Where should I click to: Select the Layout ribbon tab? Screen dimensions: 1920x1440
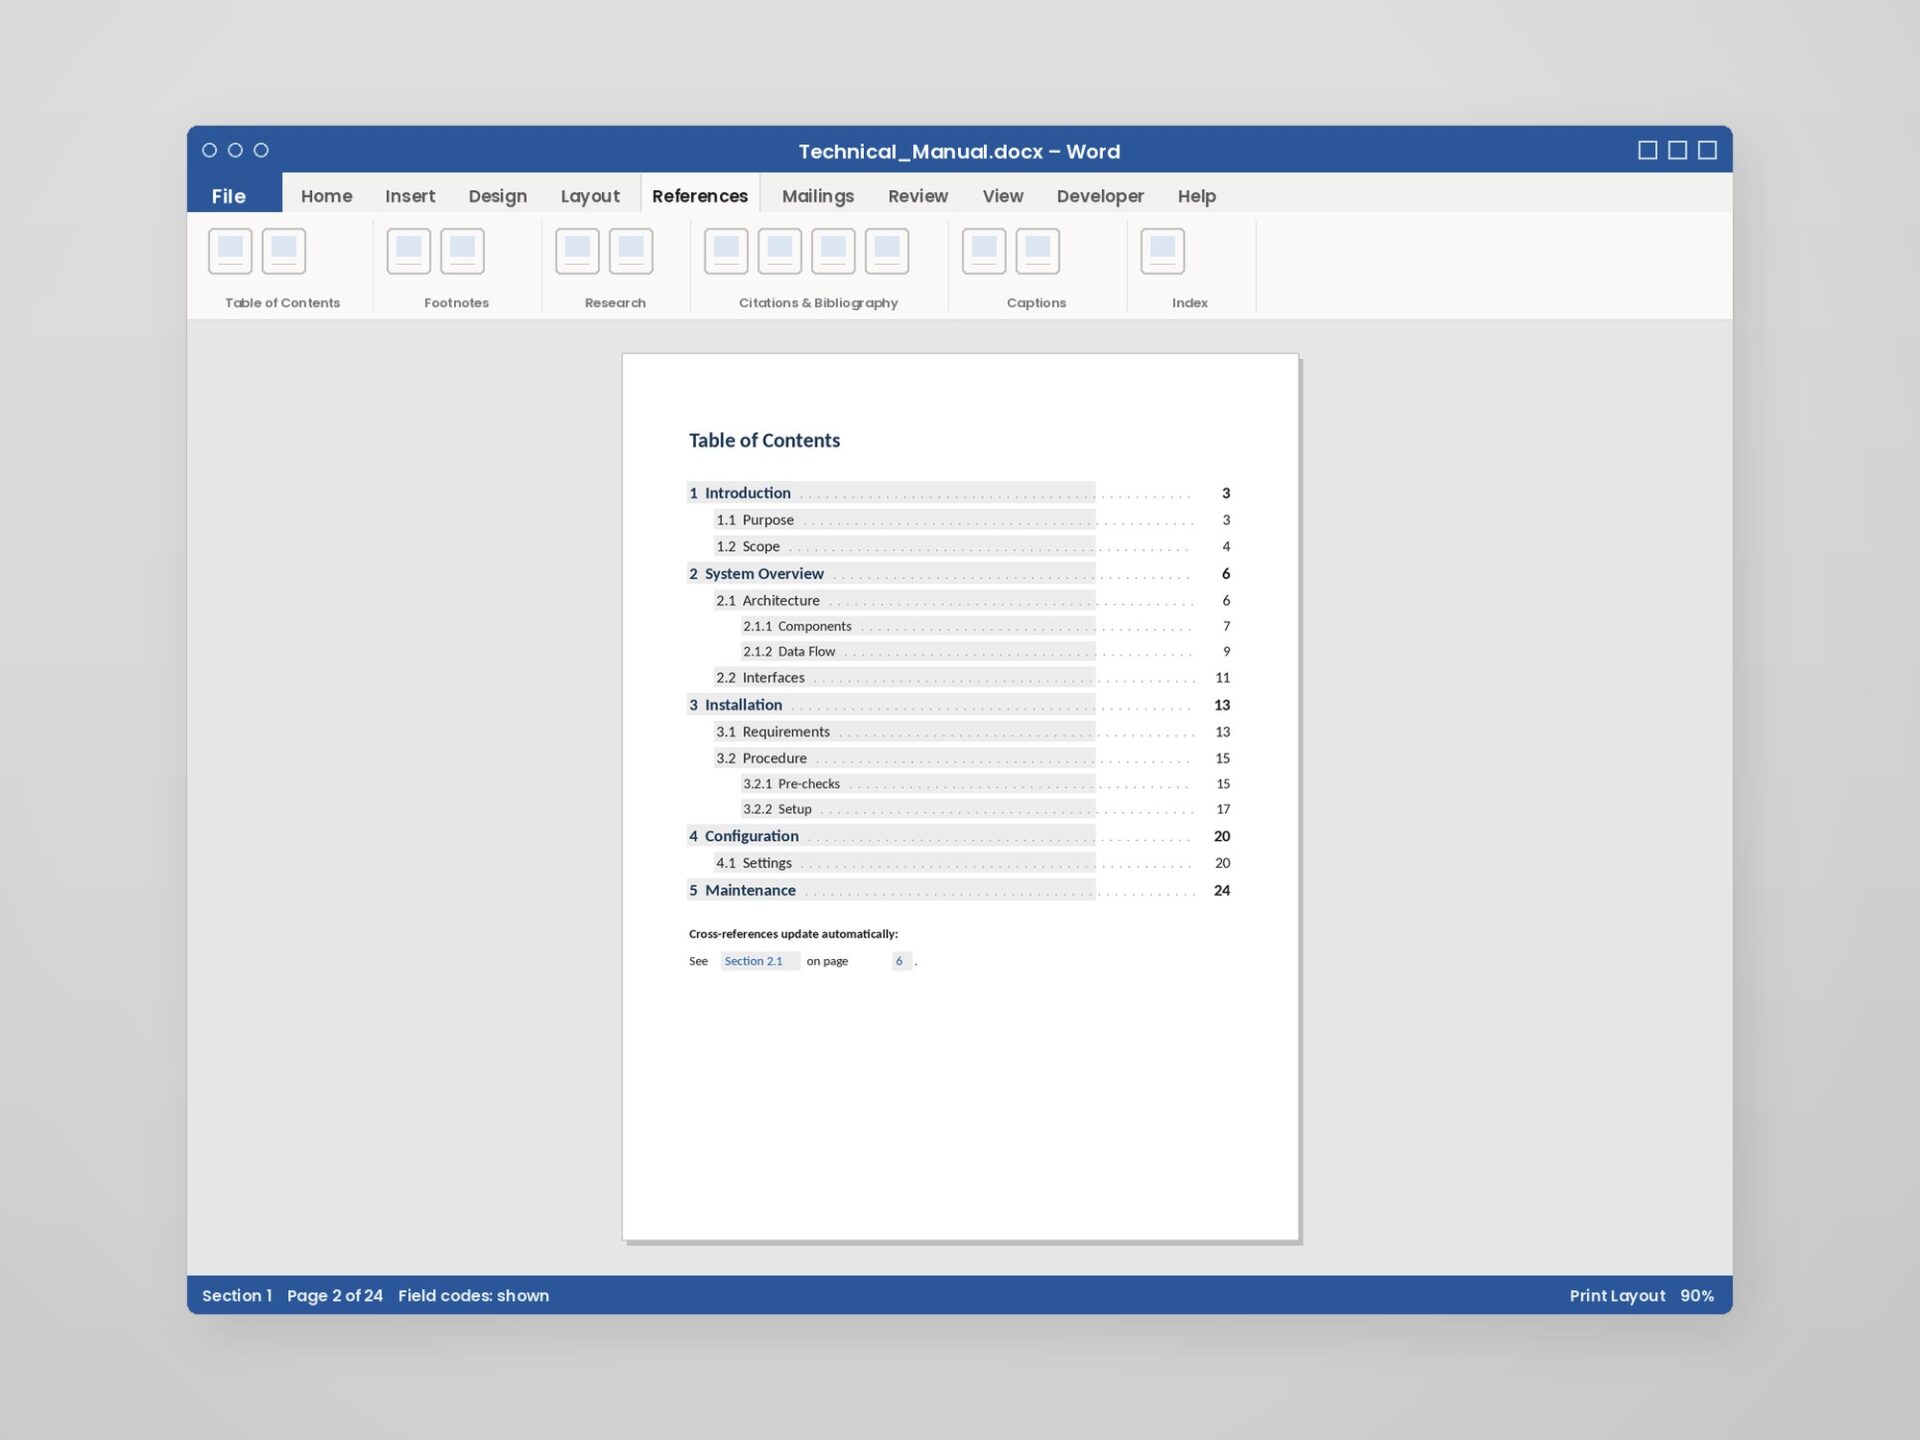(x=590, y=196)
